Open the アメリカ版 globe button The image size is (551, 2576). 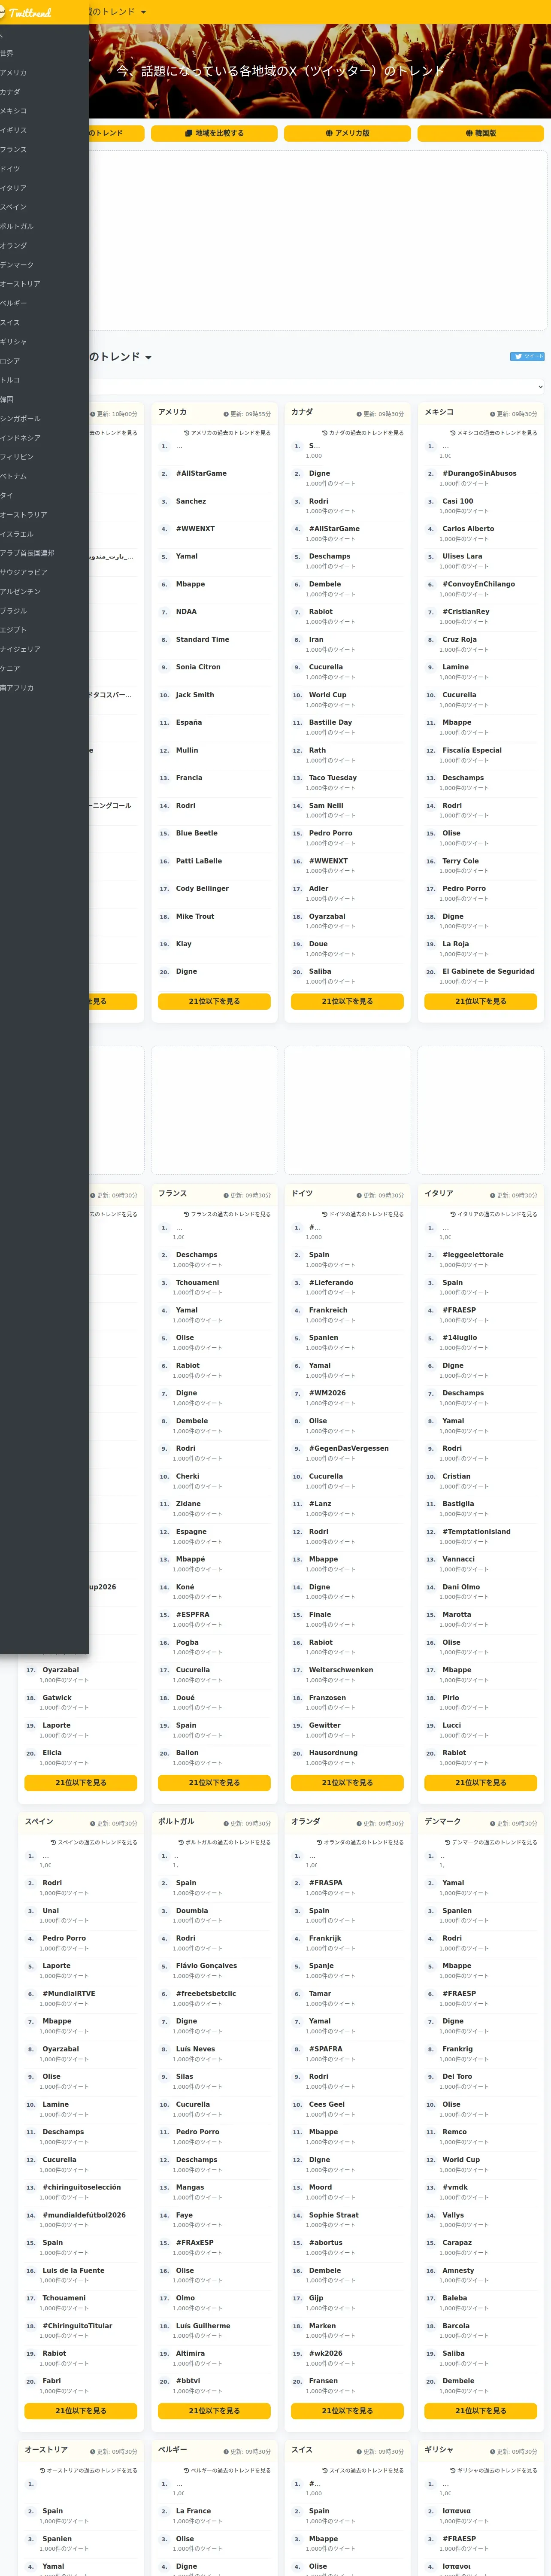pos(347,133)
